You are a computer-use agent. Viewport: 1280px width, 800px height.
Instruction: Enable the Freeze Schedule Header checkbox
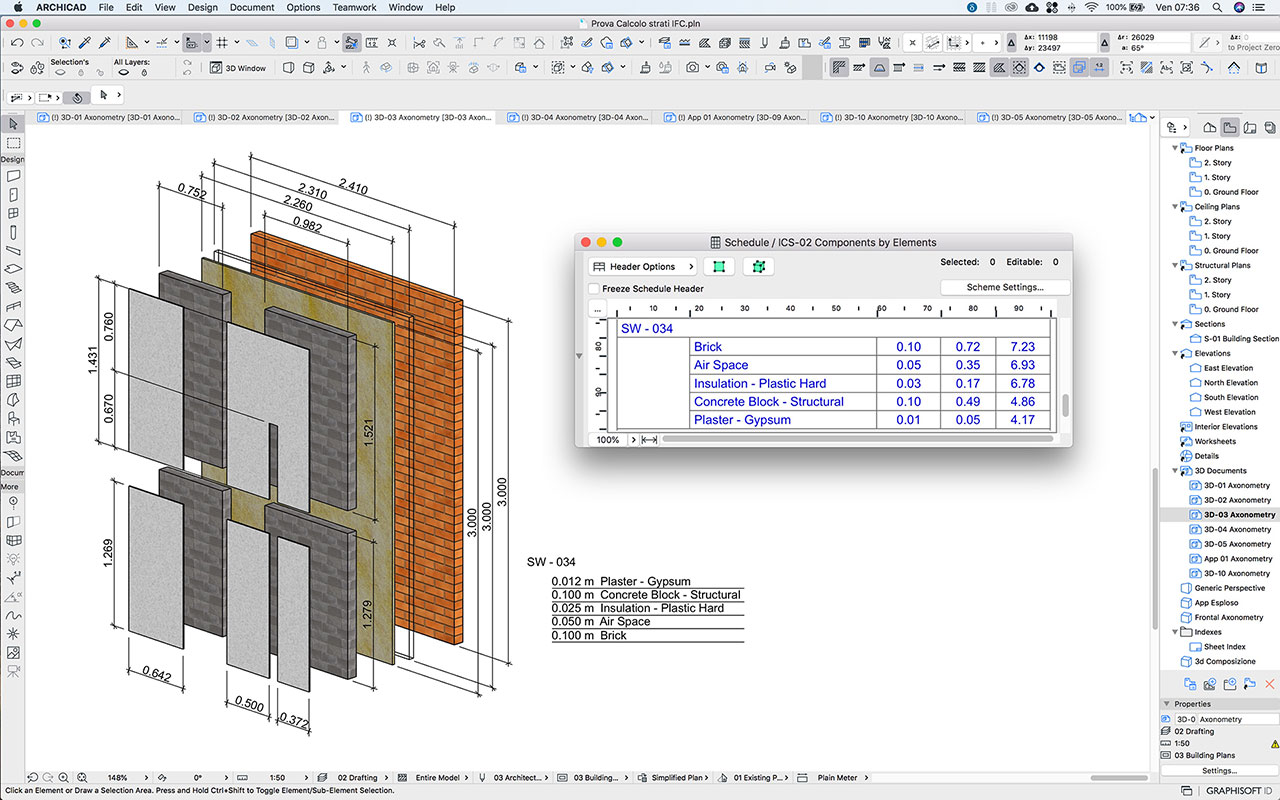pos(592,287)
